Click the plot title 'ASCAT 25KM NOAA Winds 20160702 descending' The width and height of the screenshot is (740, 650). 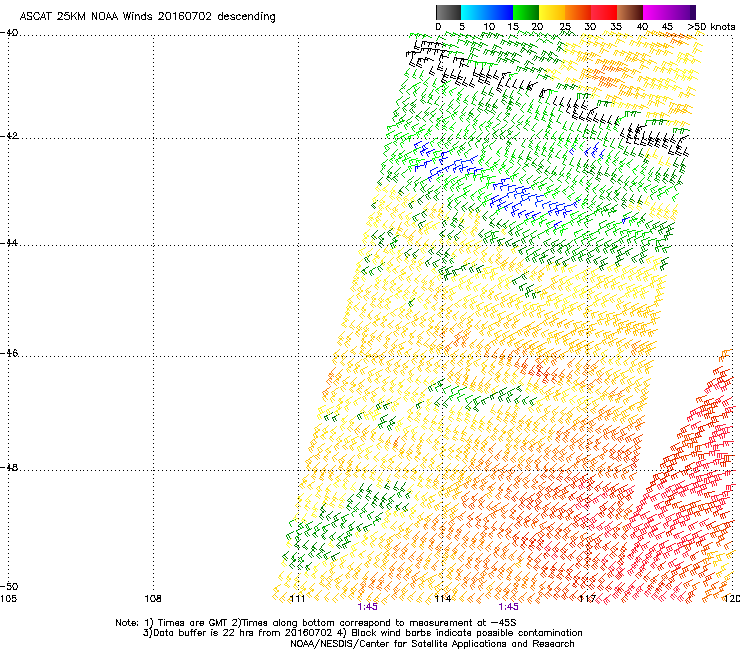[x=148, y=16]
